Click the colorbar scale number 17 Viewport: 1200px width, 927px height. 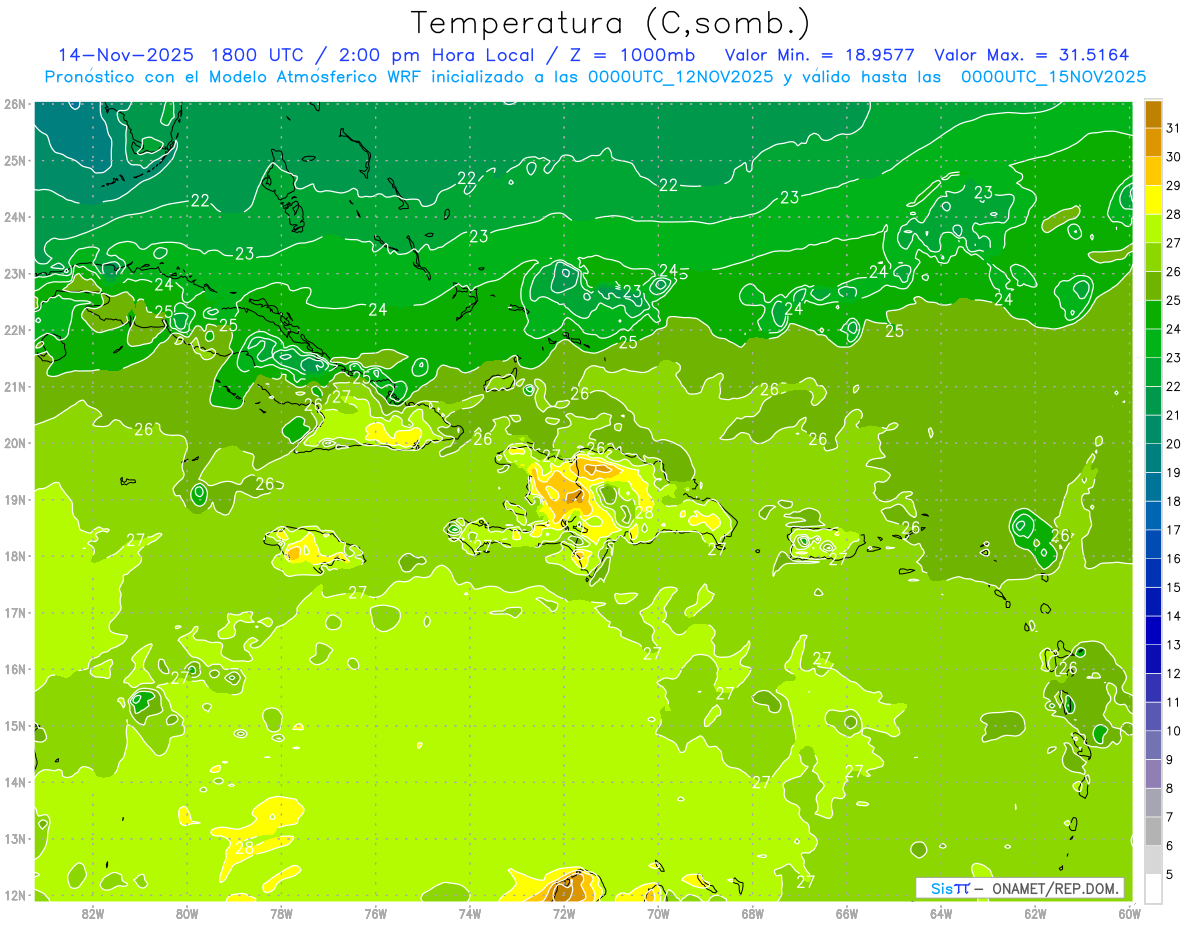[x=1174, y=530]
